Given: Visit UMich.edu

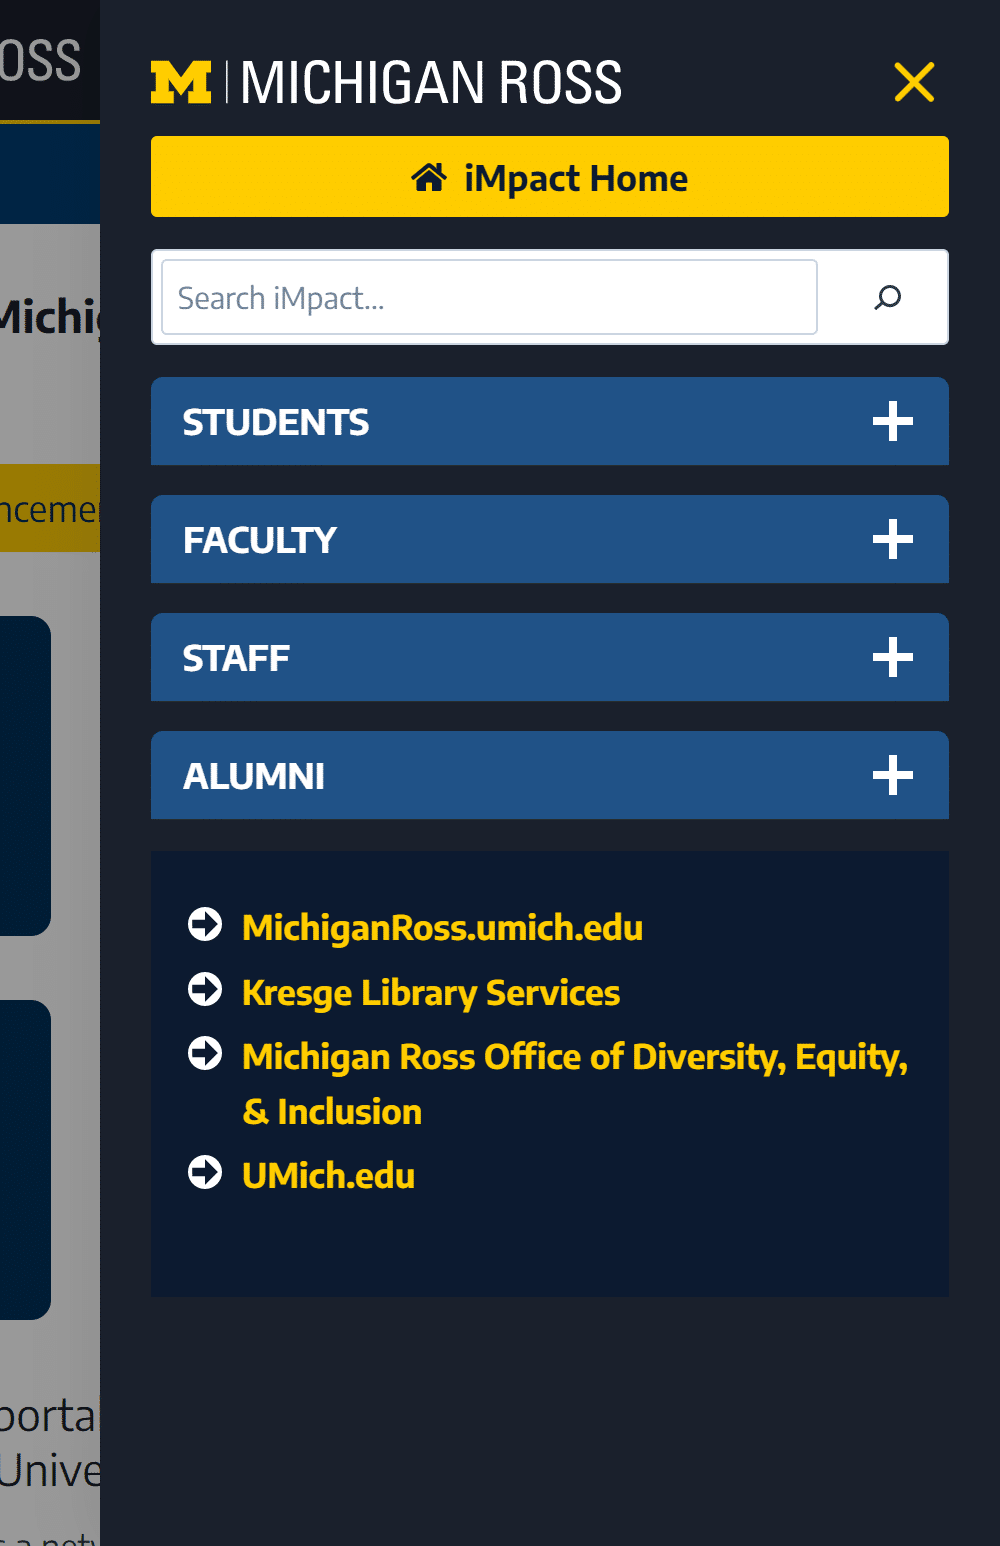Looking at the screenshot, I should 329,1175.
